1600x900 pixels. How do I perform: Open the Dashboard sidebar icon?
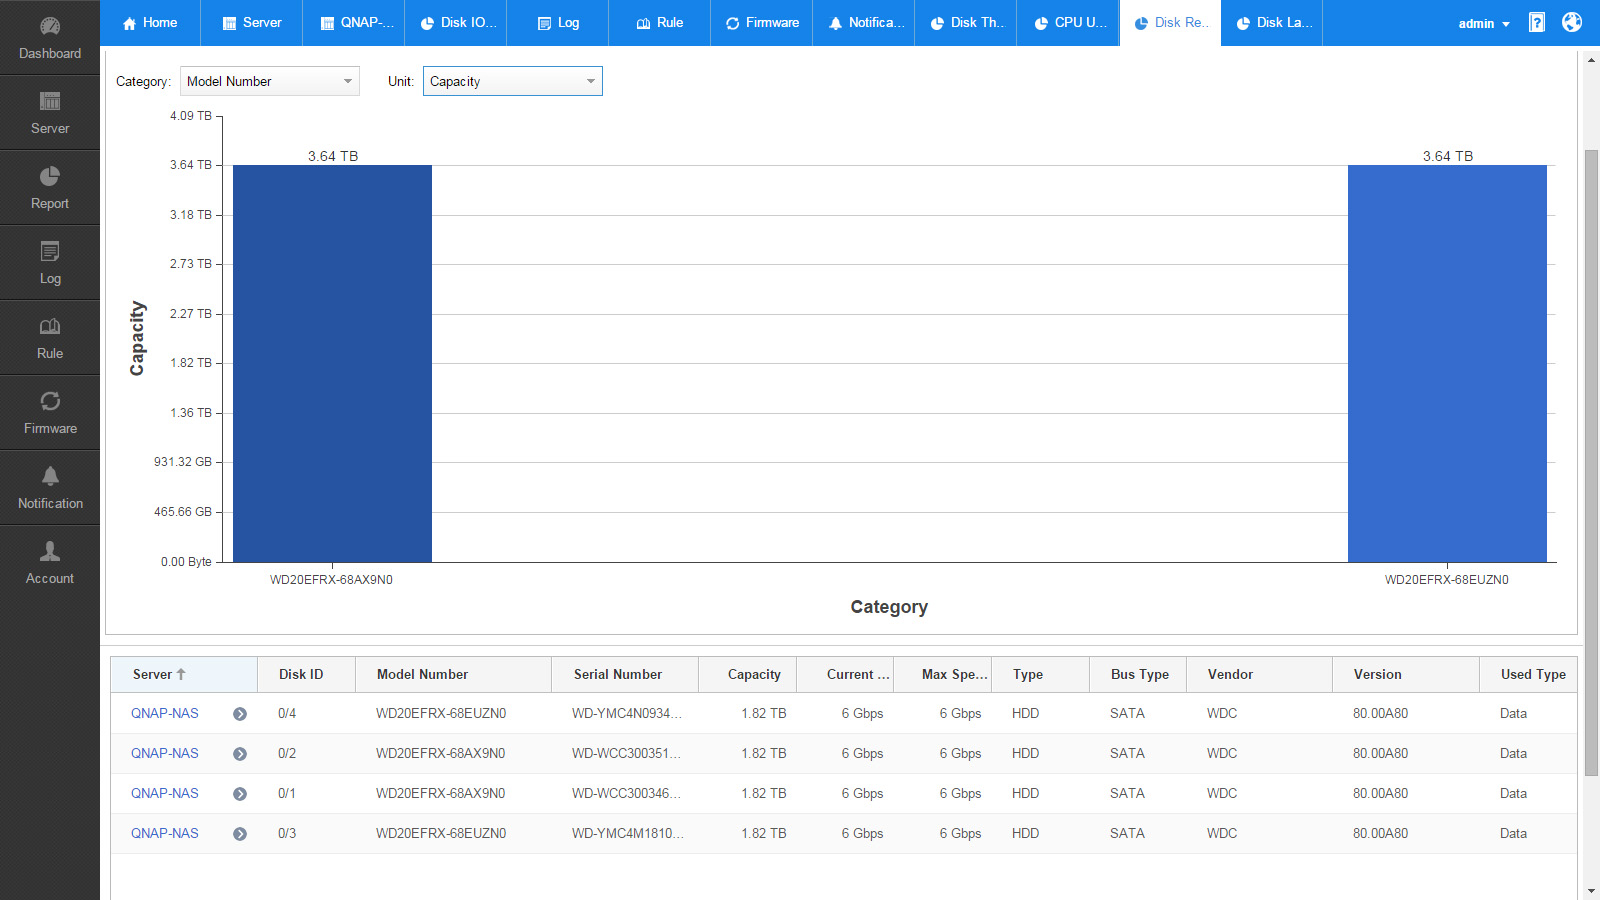[50, 27]
